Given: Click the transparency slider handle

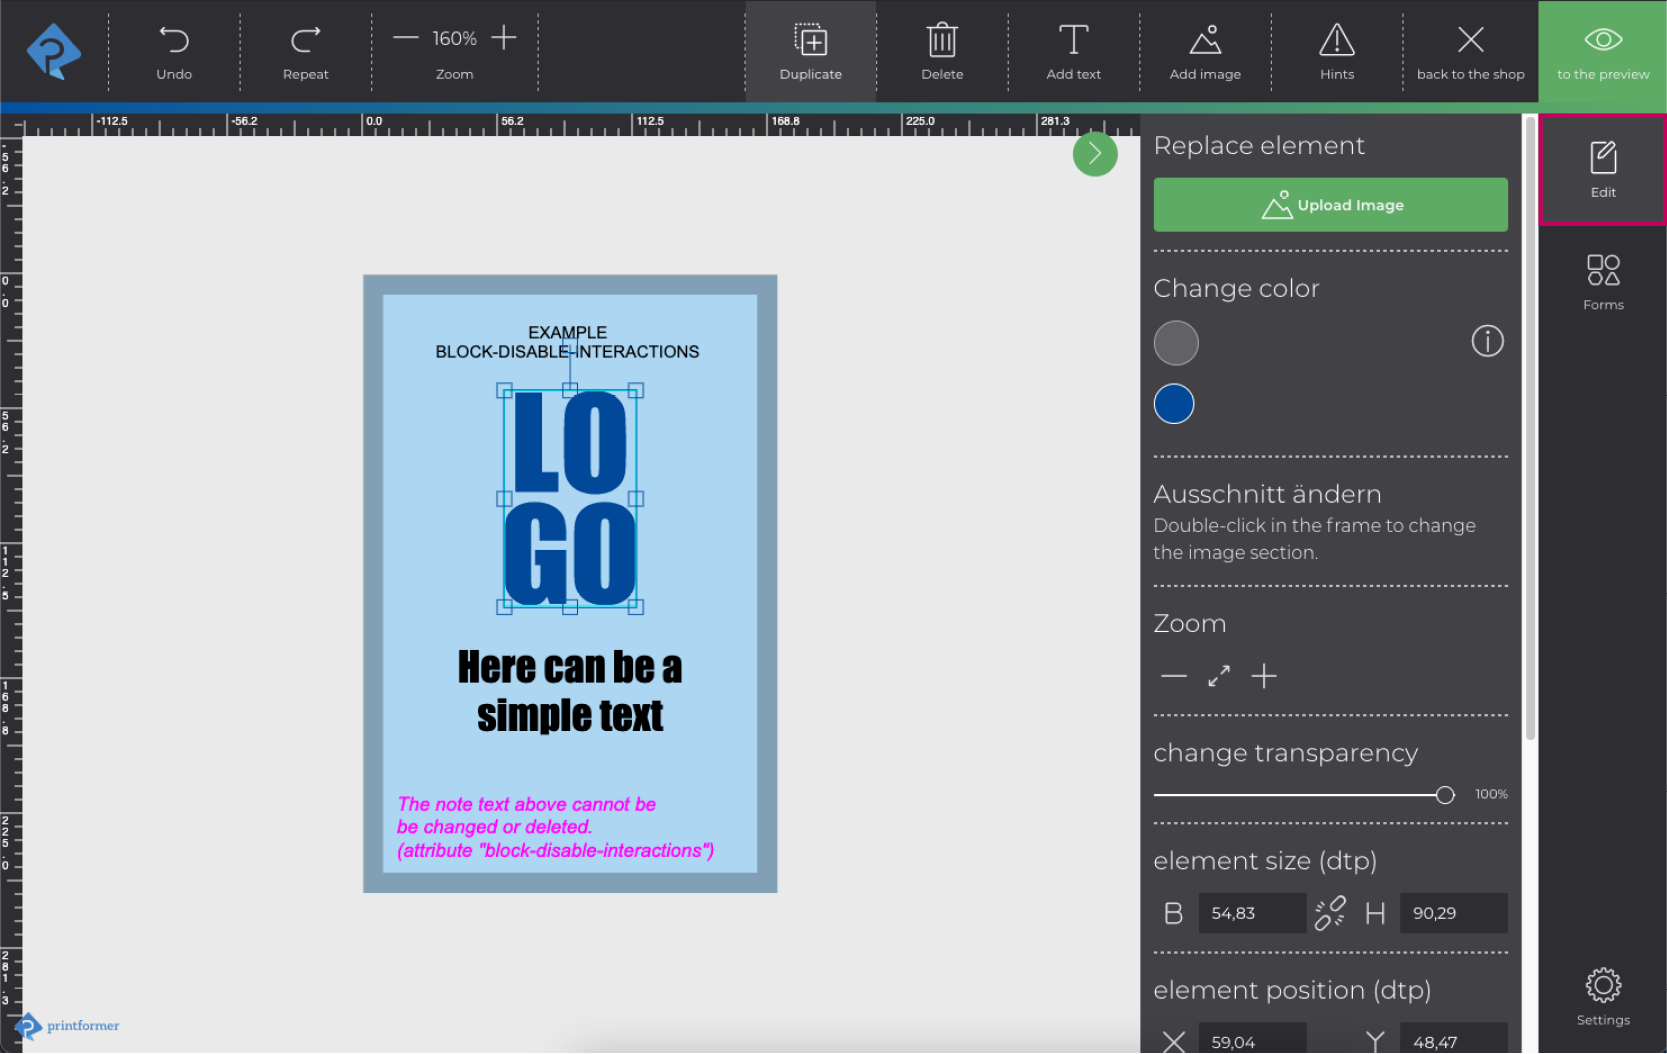Looking at the screenshot, I should click(x=1445, y=795).
